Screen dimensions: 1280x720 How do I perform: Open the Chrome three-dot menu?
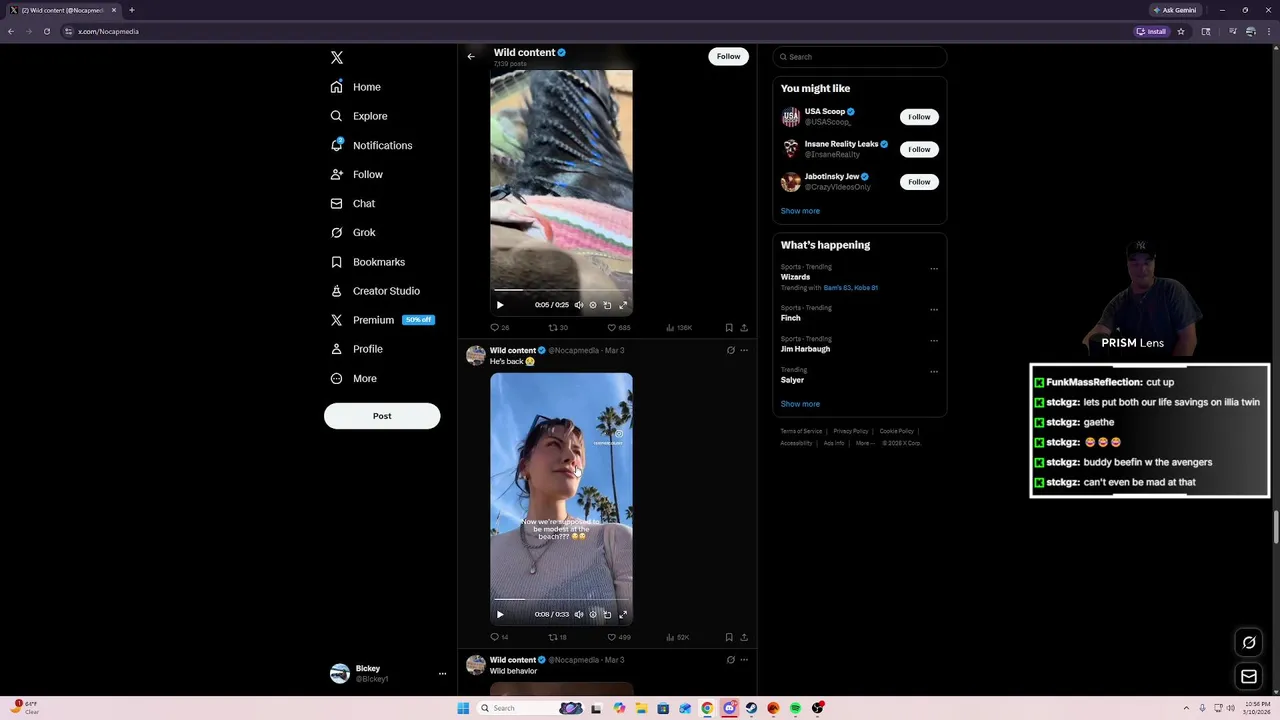pos(1268,31)
